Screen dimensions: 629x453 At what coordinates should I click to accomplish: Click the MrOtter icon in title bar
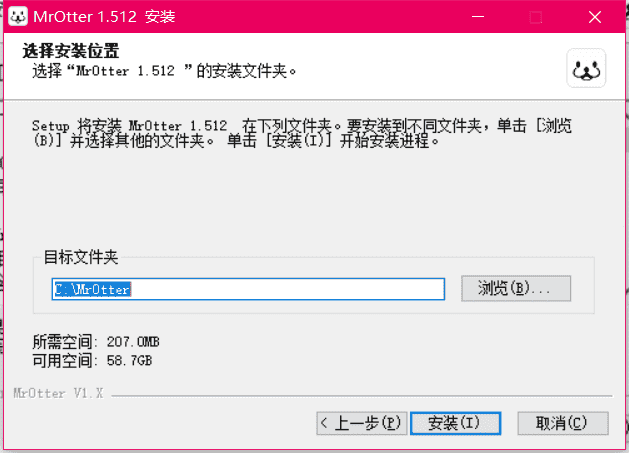pyautogui.click(x=18, y=16)
